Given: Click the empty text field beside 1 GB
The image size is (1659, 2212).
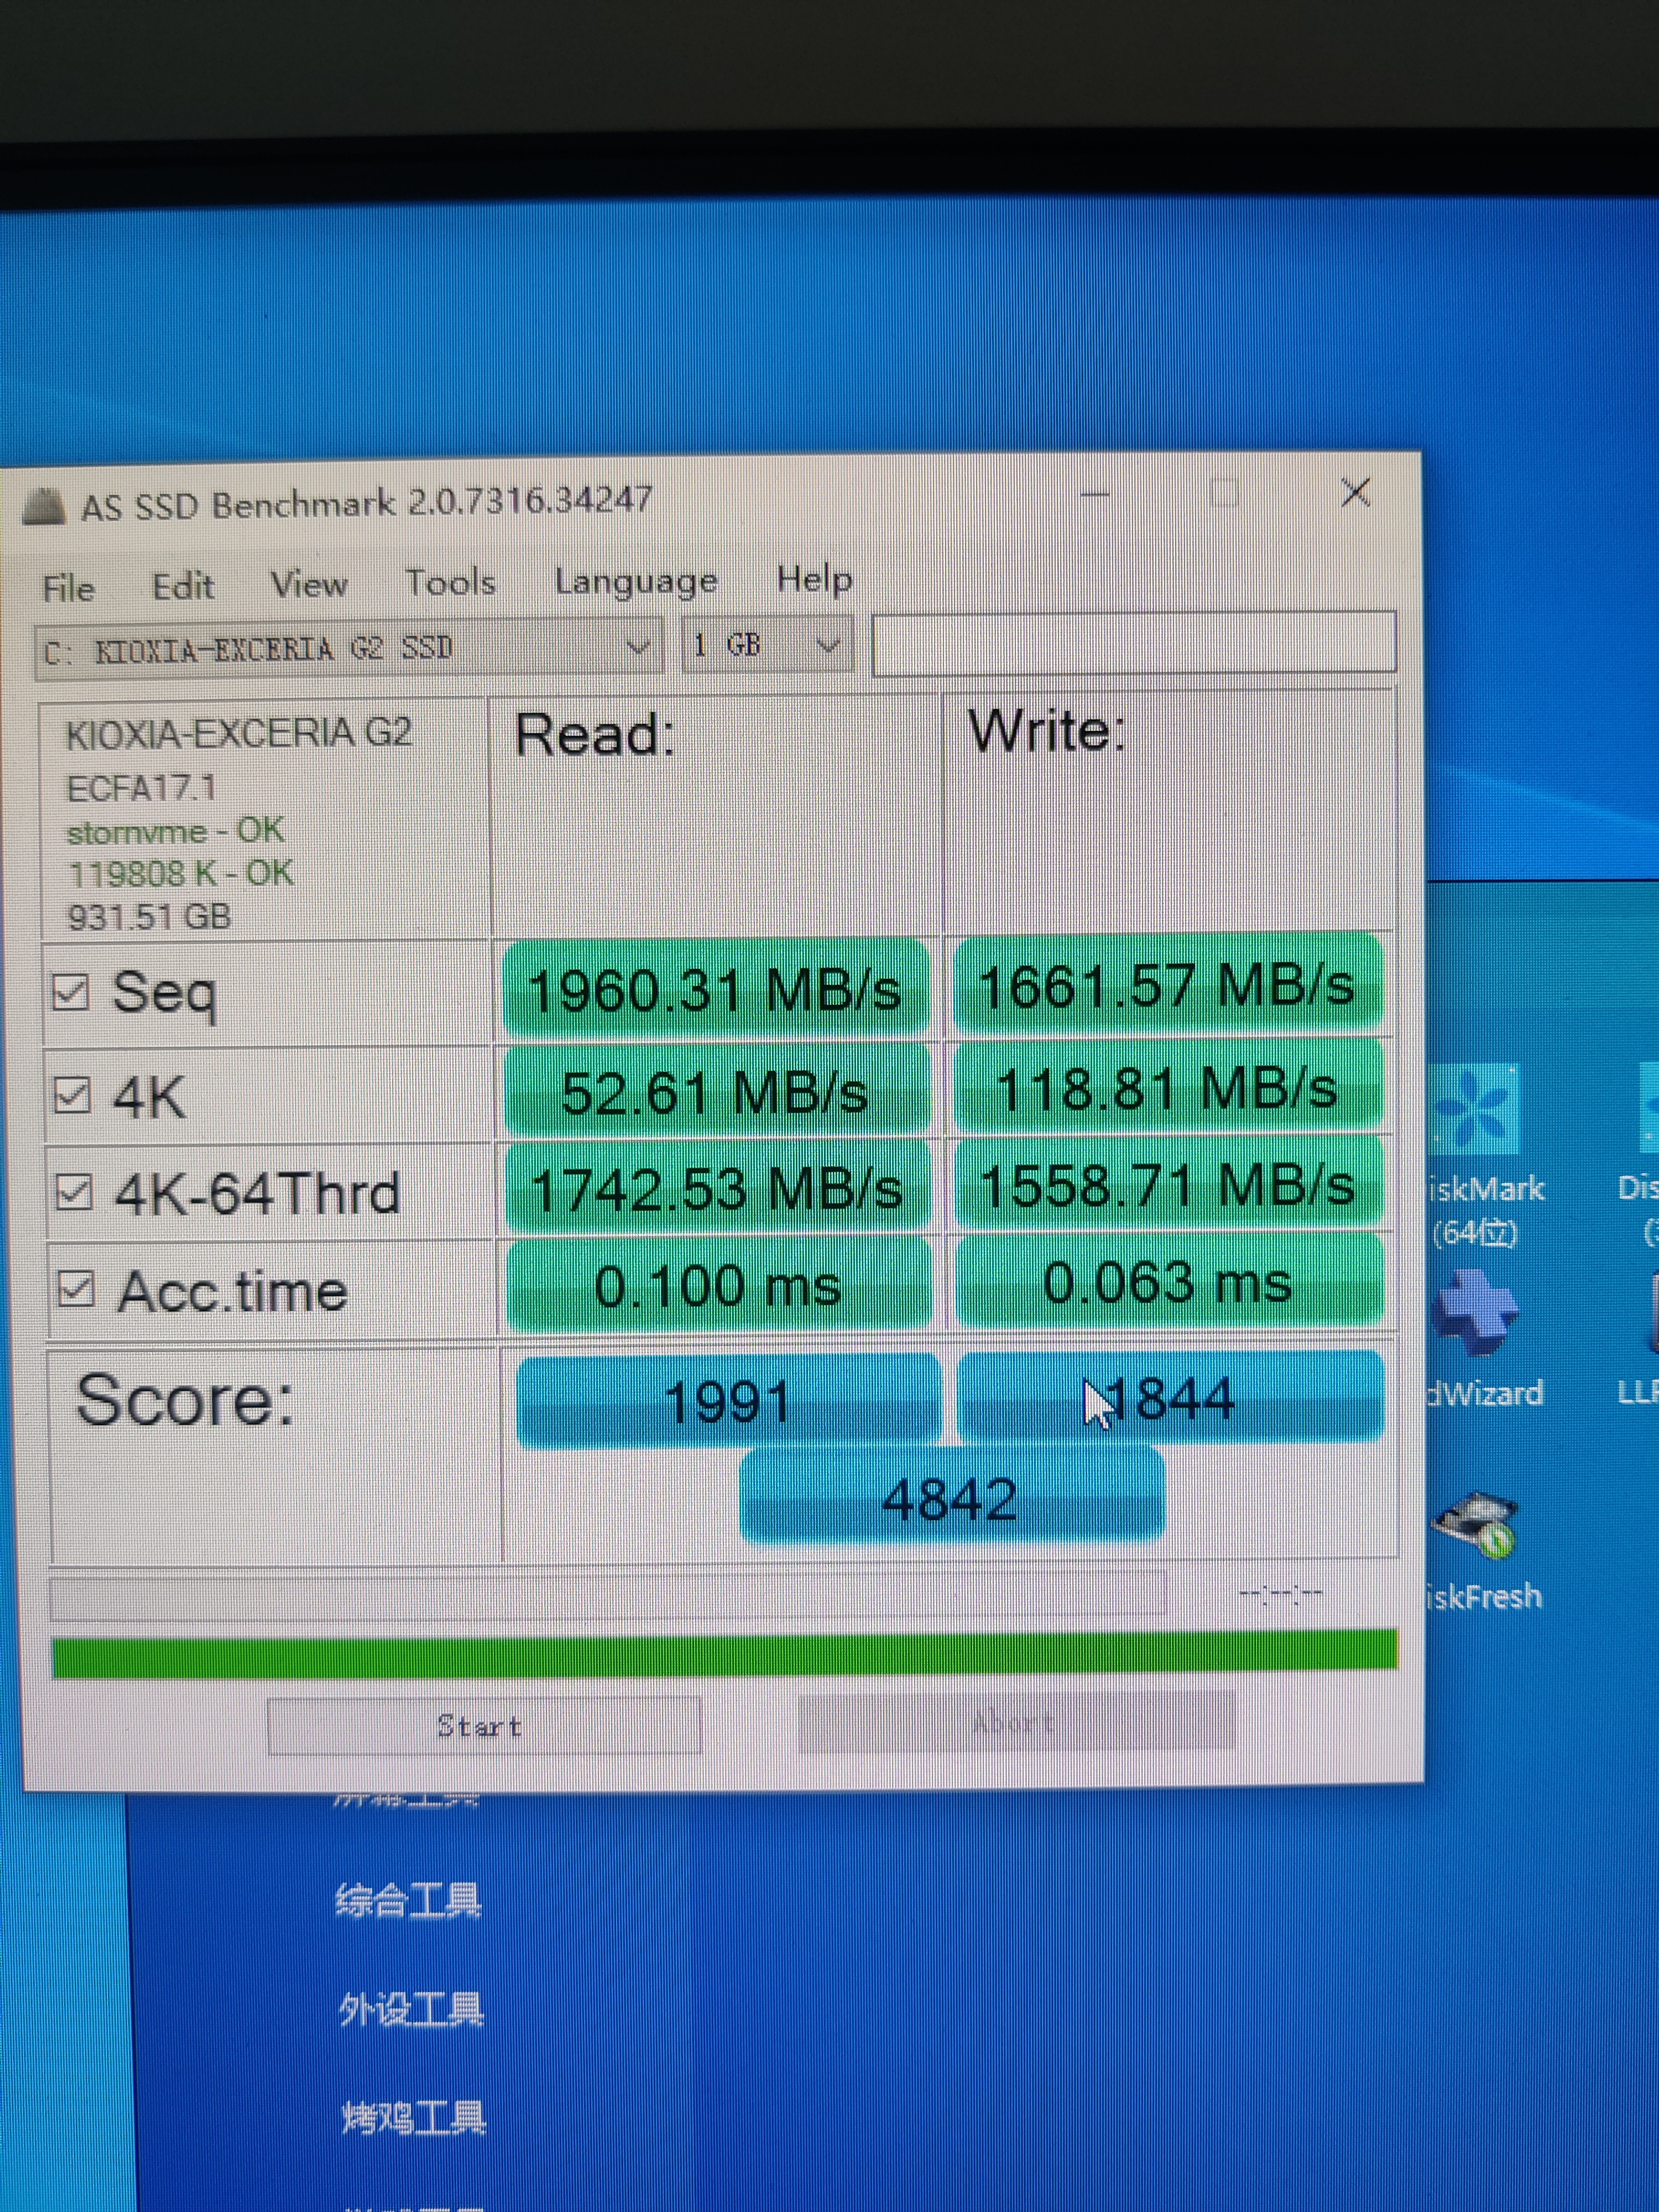Looking at the screenshot, I should 1134,643.
